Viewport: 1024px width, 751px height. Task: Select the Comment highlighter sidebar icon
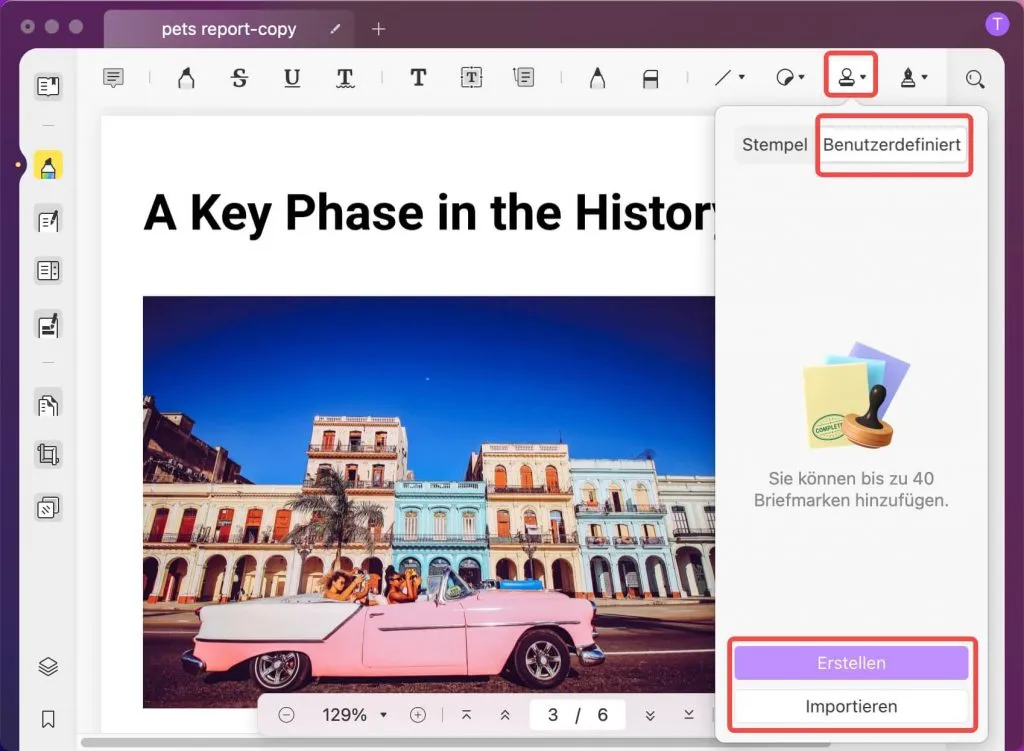tap(48, 166)
